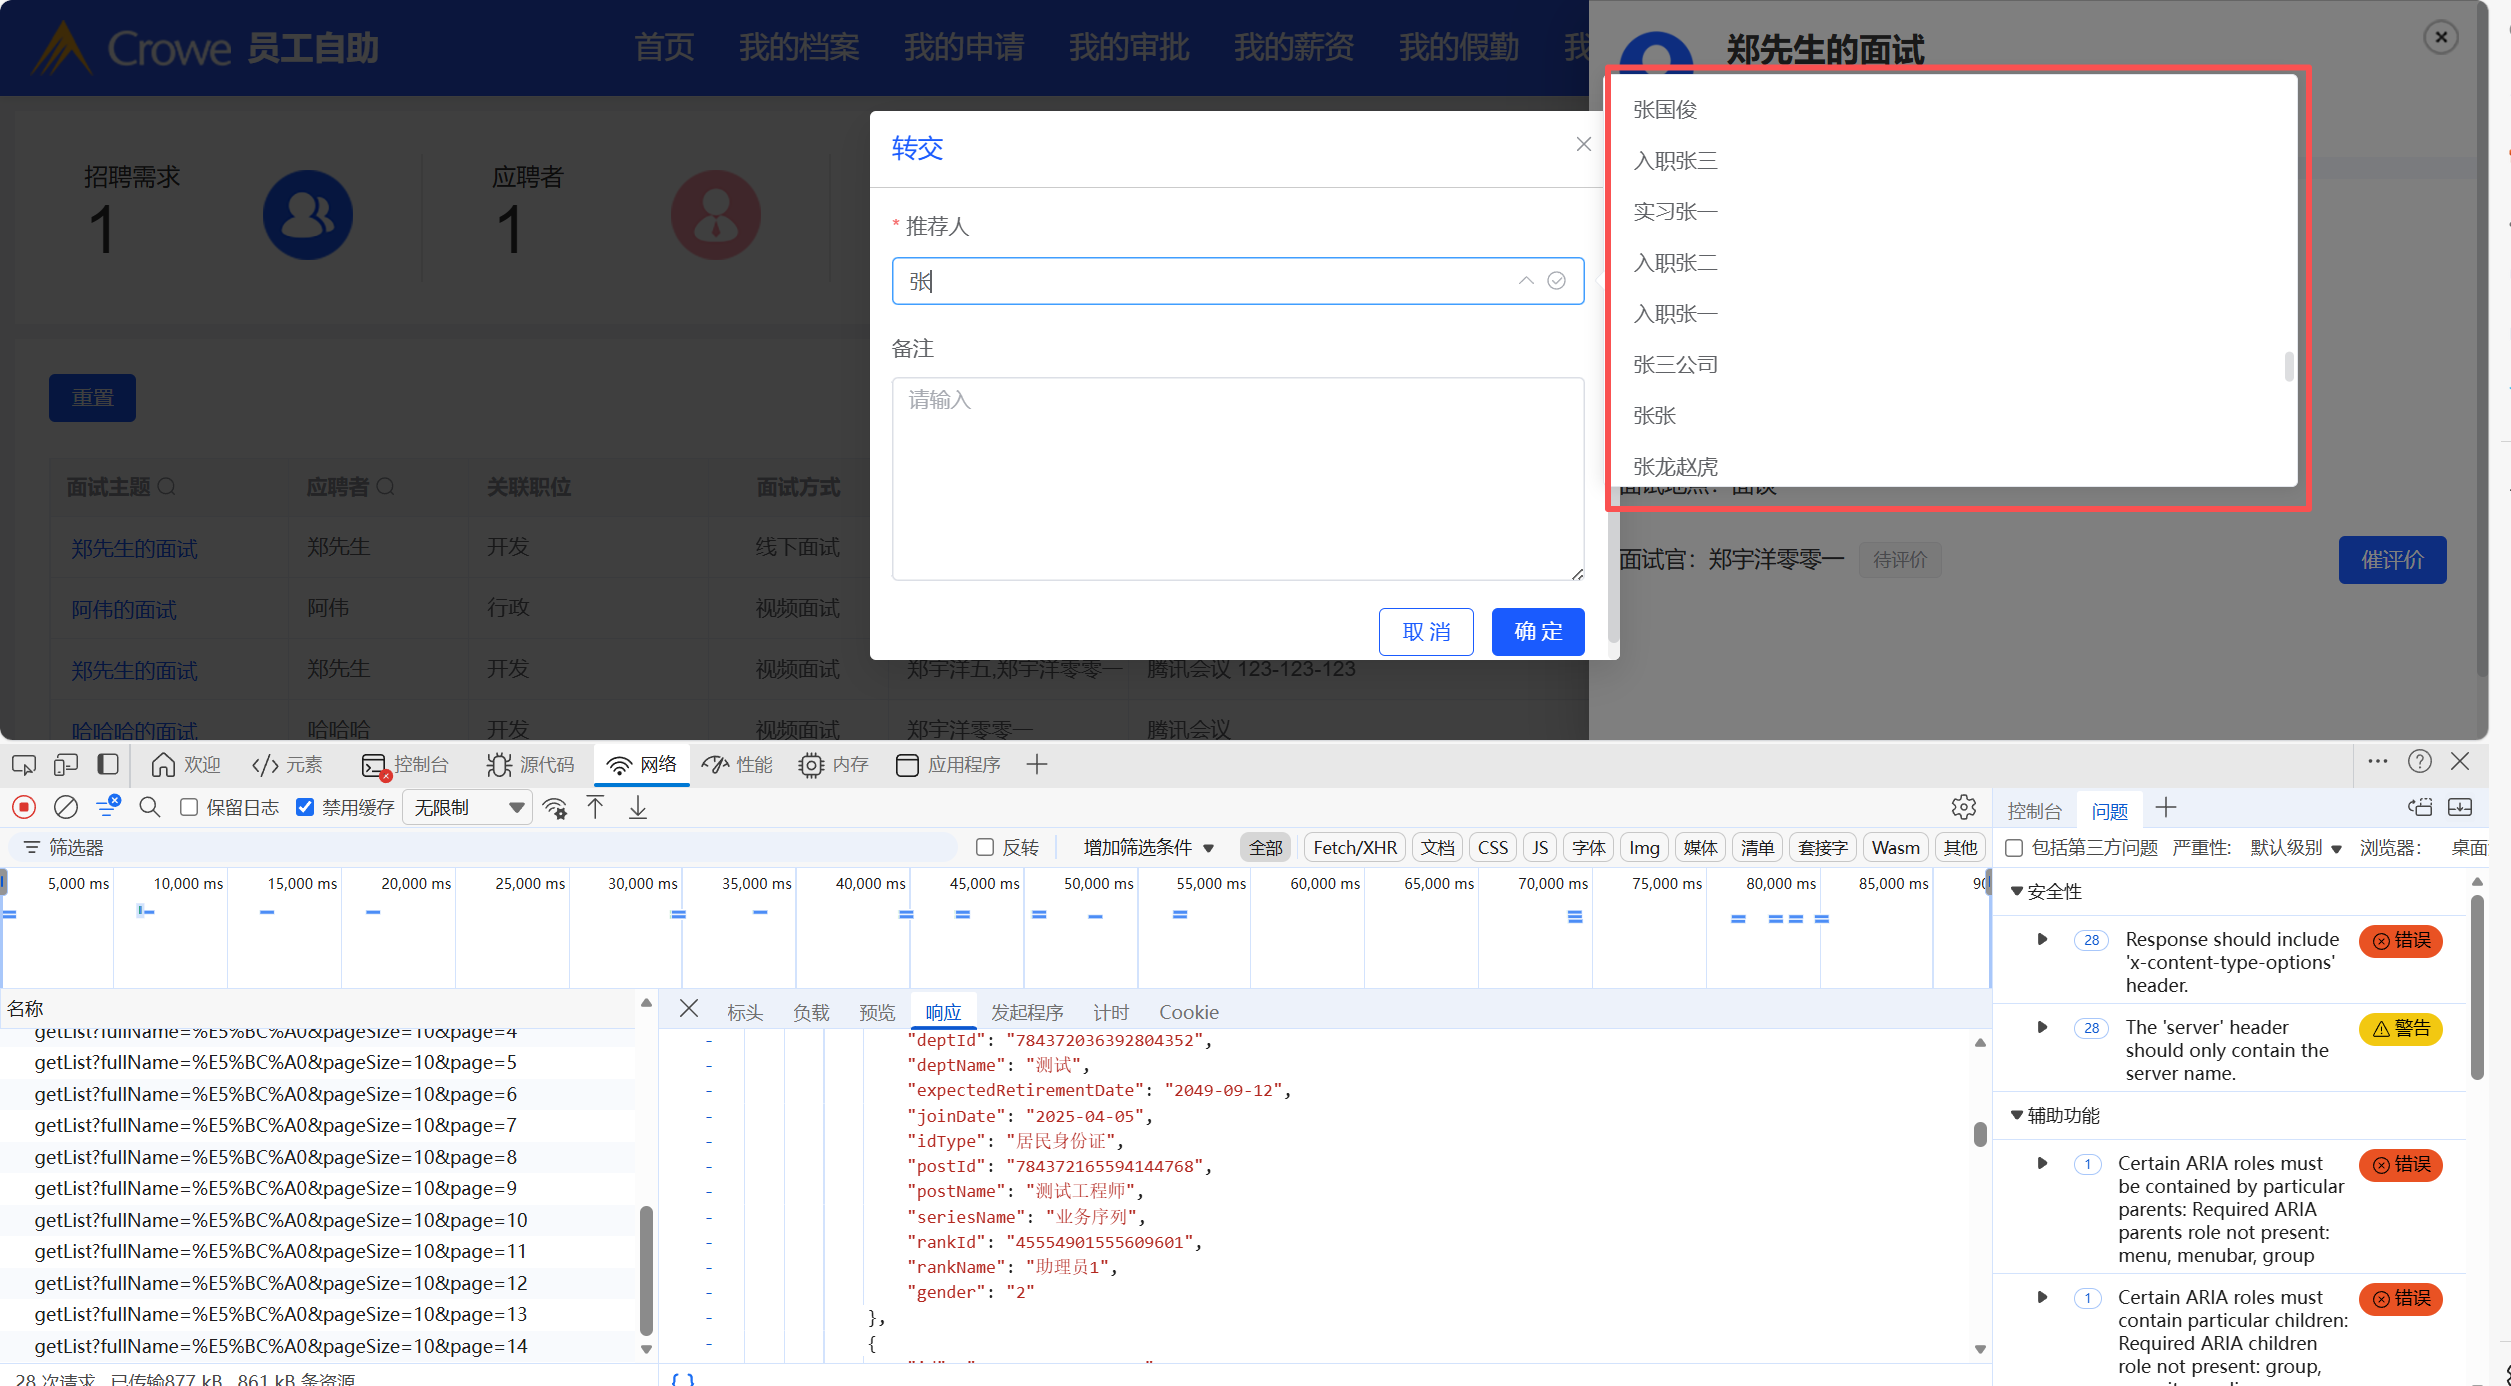The height and width of the screenshot is (1386, 2511).
Task: Collapse the 安全性 issues section
Action: pyautogui.click(x=2017, y=891)
